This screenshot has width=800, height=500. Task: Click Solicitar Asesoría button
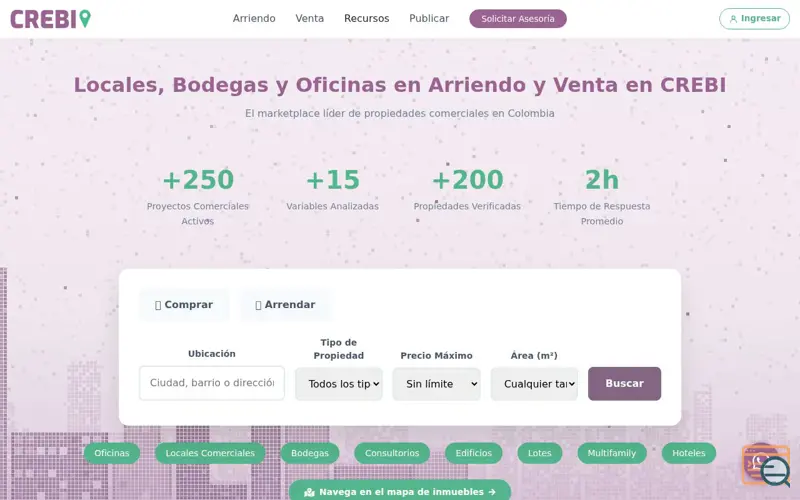pos(518,19)
